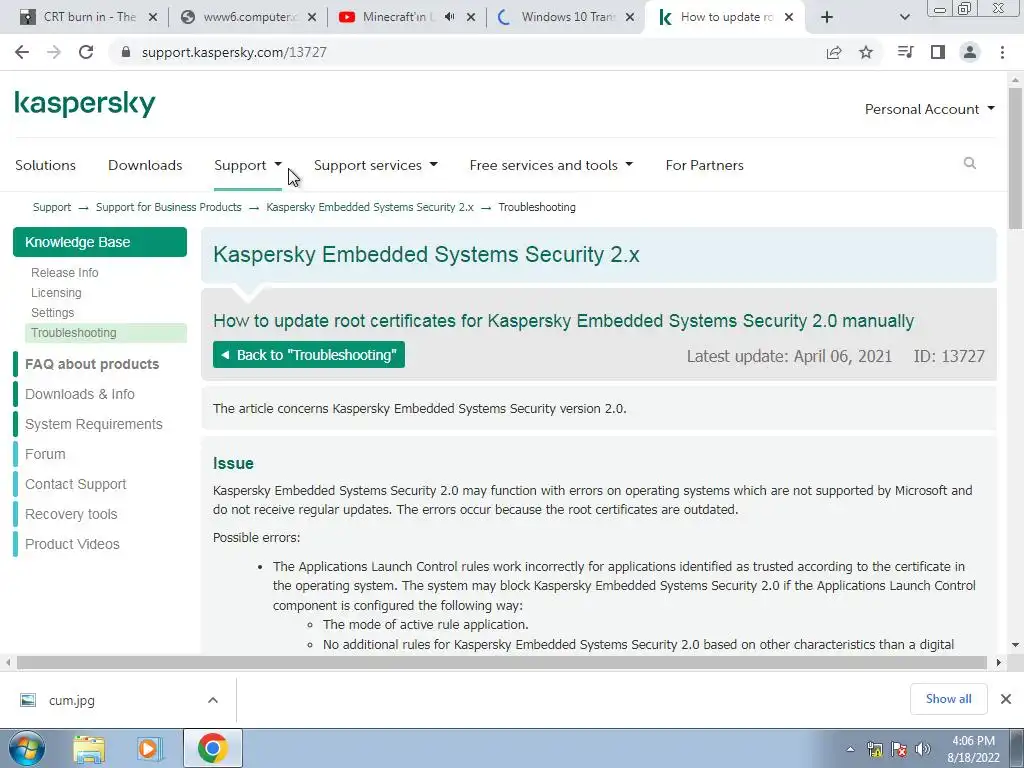Viewport: 1024px width, 768px height.
Task: Bookmark this page with star icon
Action: coord(866,52)
